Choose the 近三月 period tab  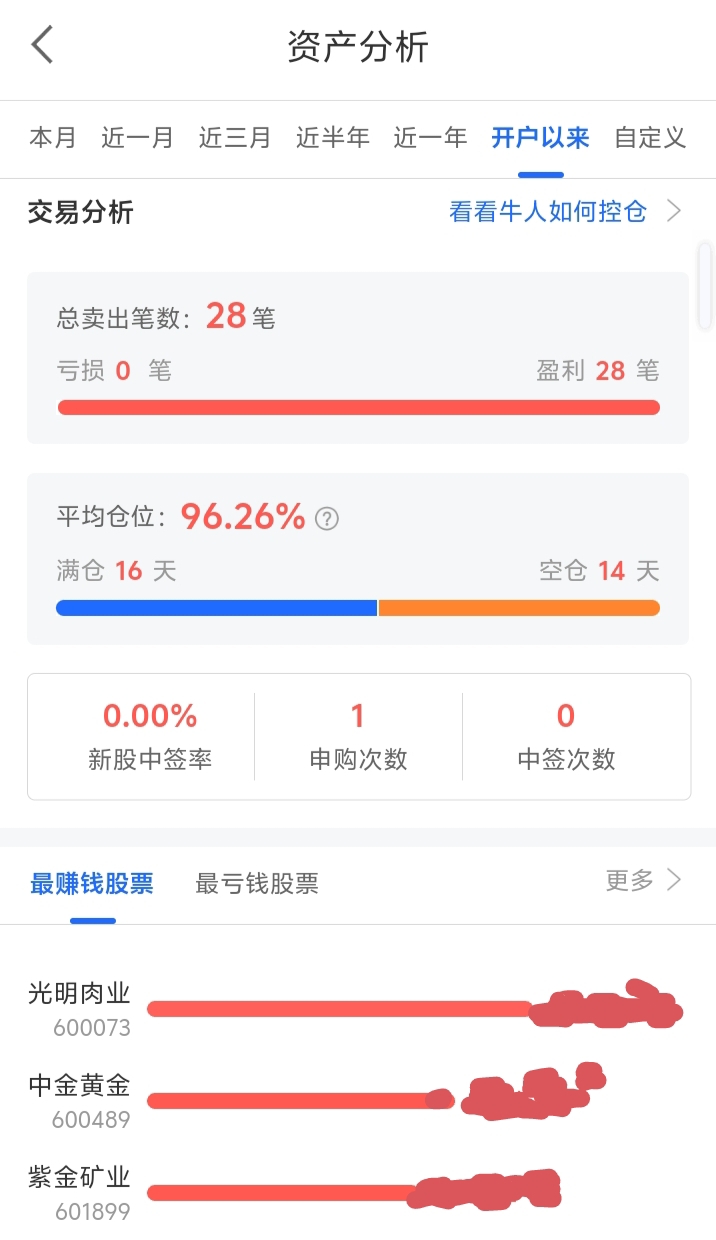(x=235, y=138)
